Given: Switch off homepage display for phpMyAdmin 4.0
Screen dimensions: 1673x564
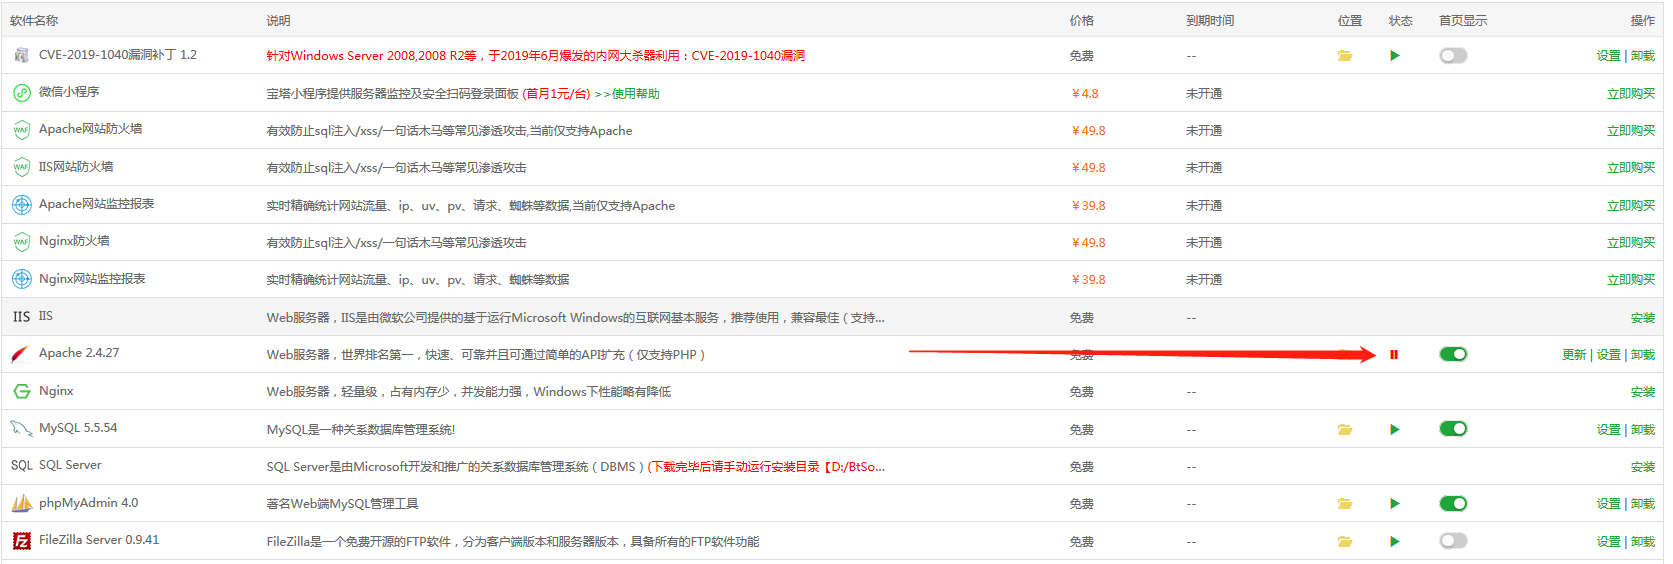Looking at the screenshot, I should click(x=1453, y=503).
